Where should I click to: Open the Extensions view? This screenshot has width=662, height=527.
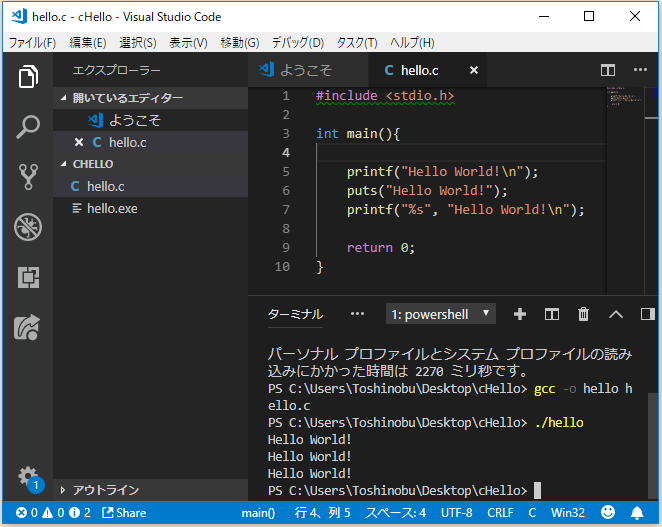pos(28,277)
